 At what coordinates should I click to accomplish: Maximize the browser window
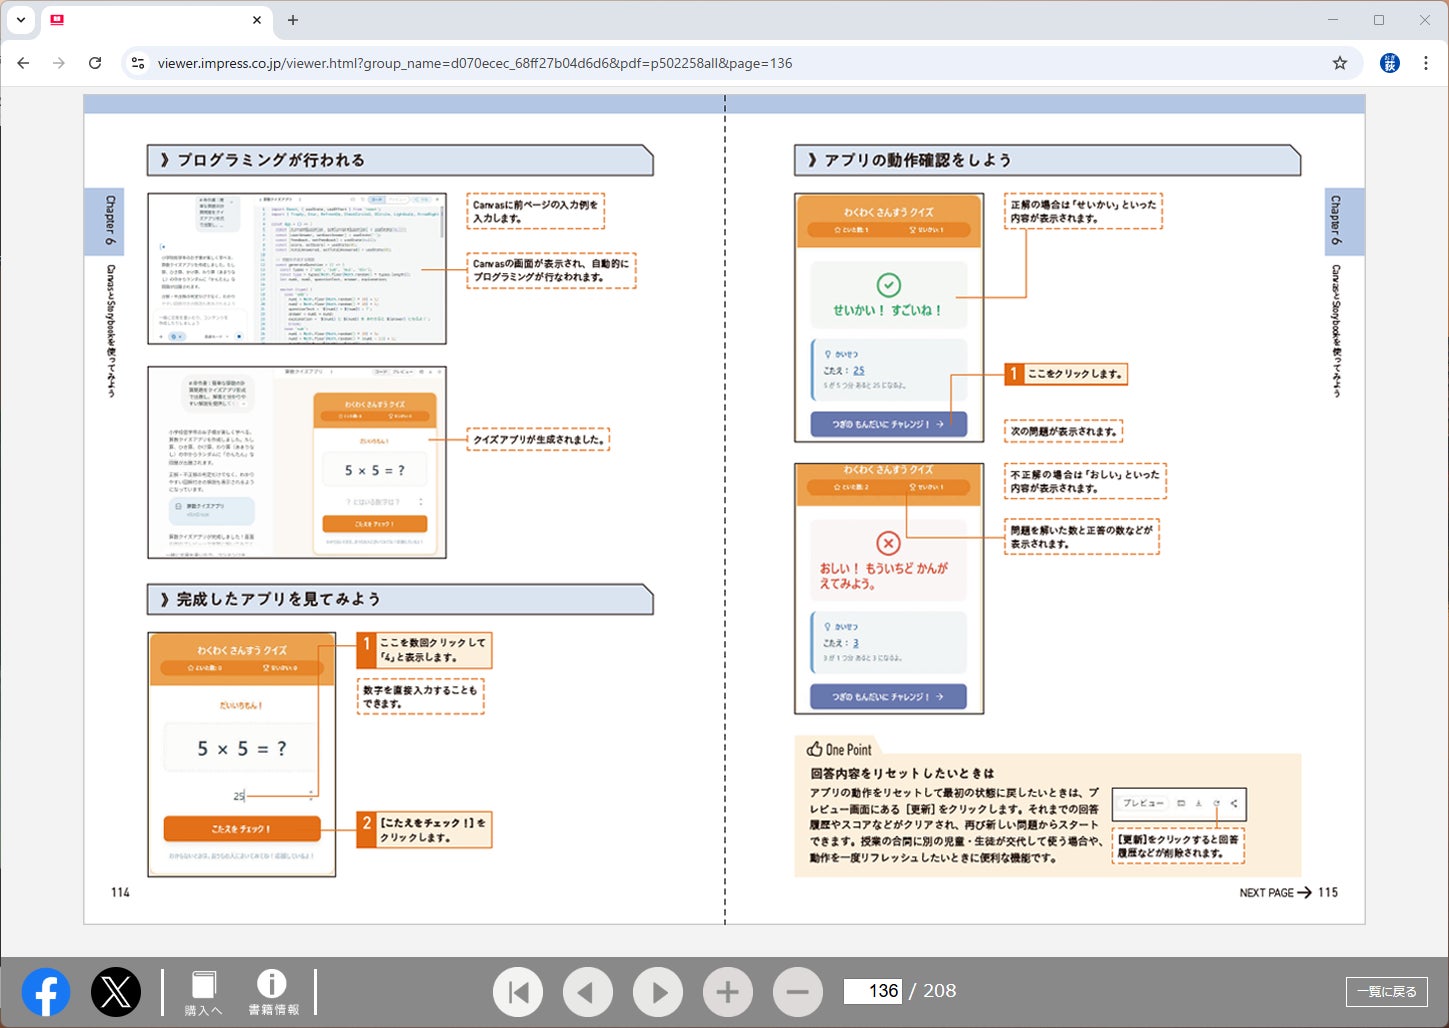tap(1379, 20)
